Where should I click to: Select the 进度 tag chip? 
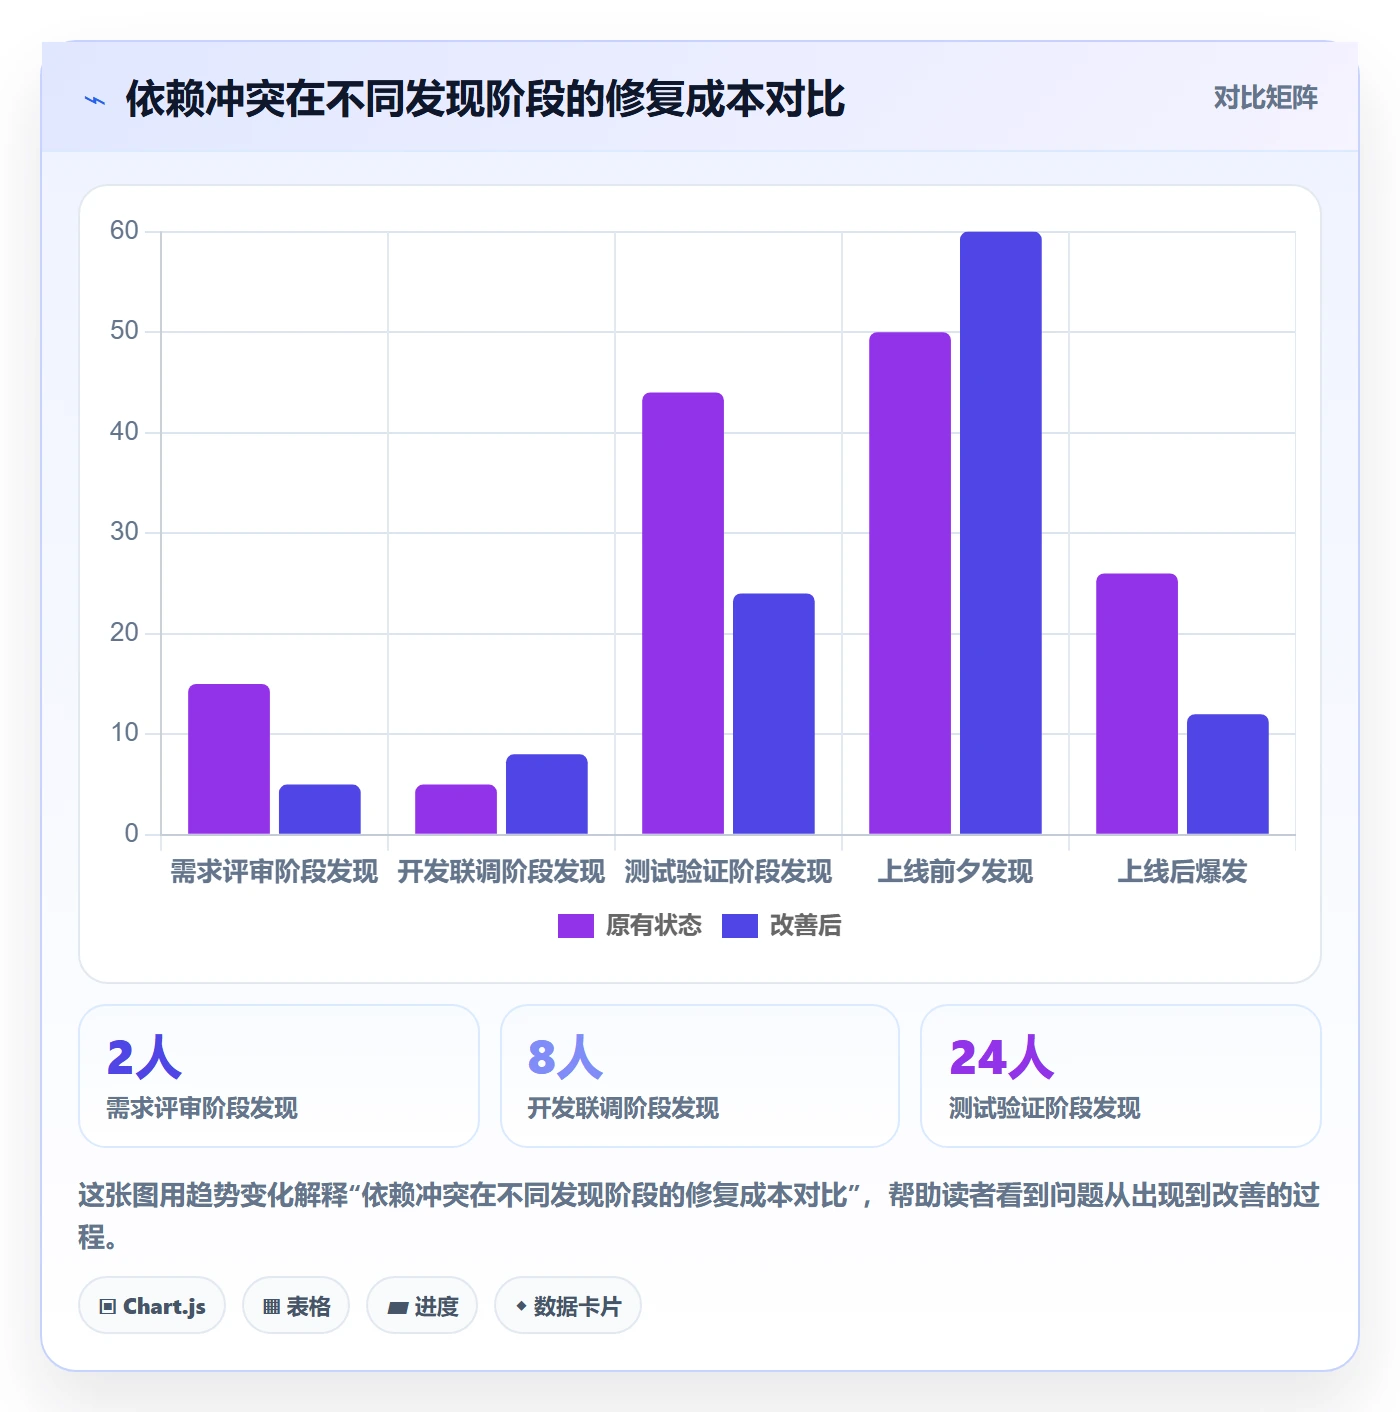click(422, 1306)
